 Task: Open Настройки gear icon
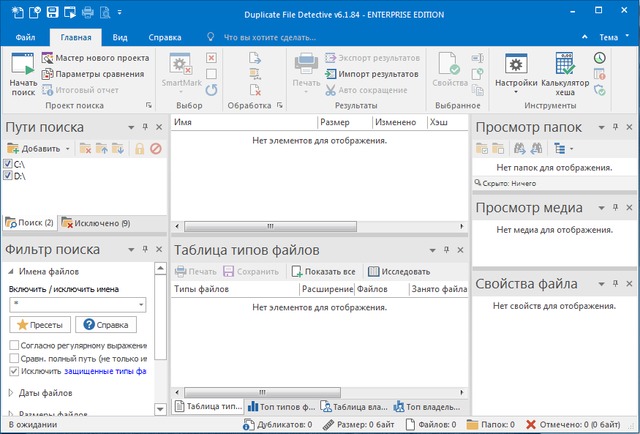point(516,63)
